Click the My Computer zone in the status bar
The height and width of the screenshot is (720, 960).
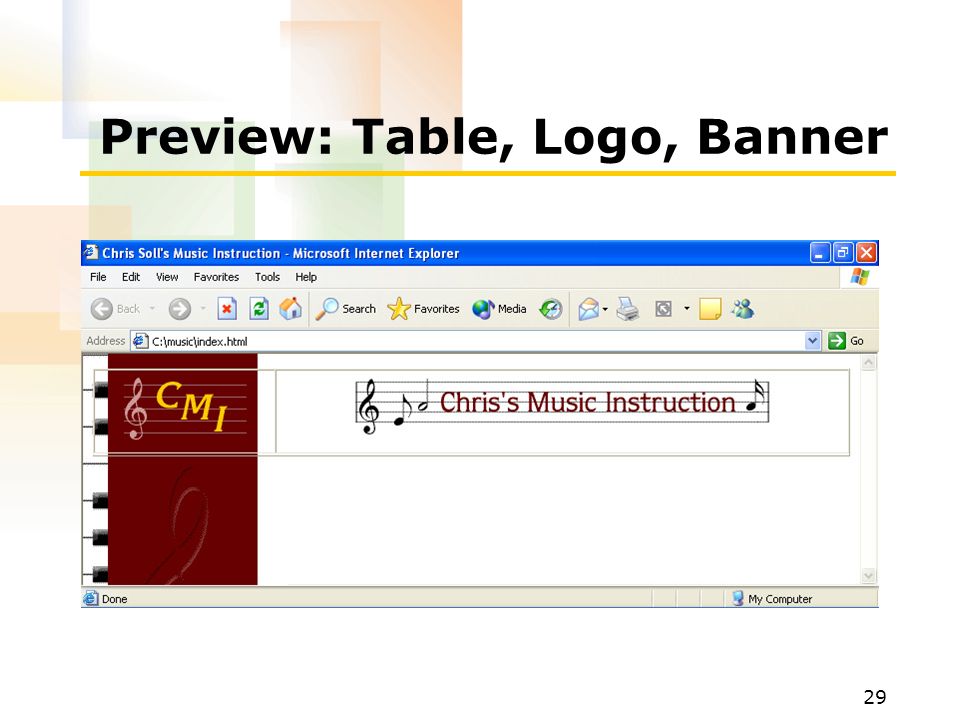772,599
